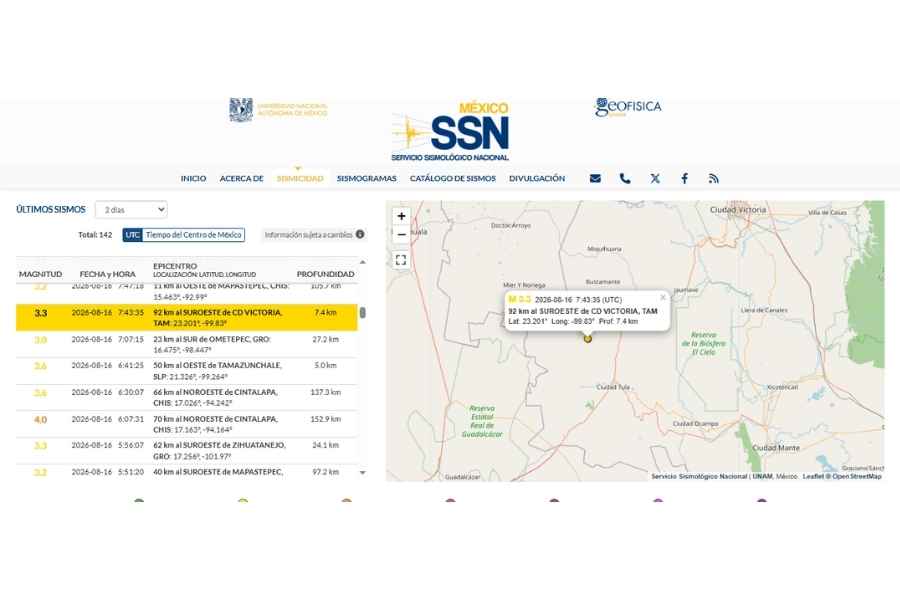The width and height of the screenshot is (900, 600).
Task: Open the RSS feed icon
Action: click(x=713, y=179)
